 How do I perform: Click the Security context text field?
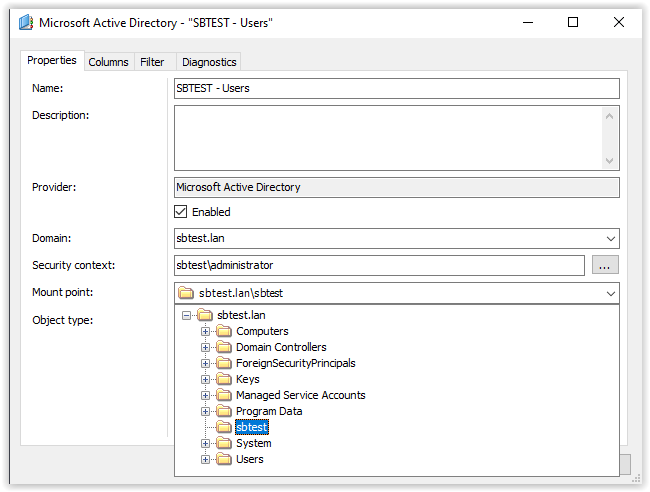click(x=379, y=265)
